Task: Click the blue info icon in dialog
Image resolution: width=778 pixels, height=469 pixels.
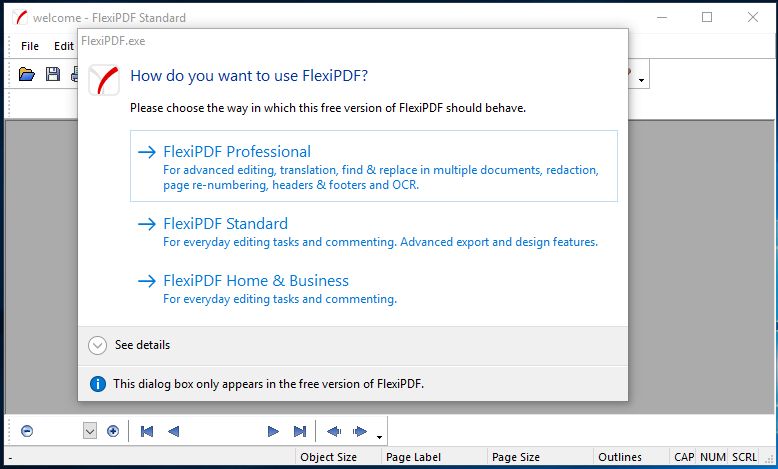Action: (x=98, y=384)
